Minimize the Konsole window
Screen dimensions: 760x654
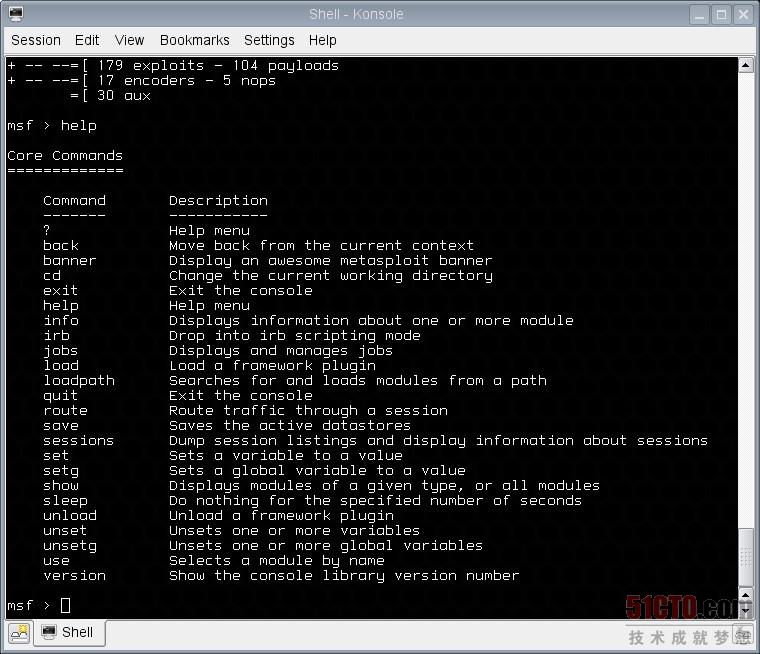tap(699, 15)
